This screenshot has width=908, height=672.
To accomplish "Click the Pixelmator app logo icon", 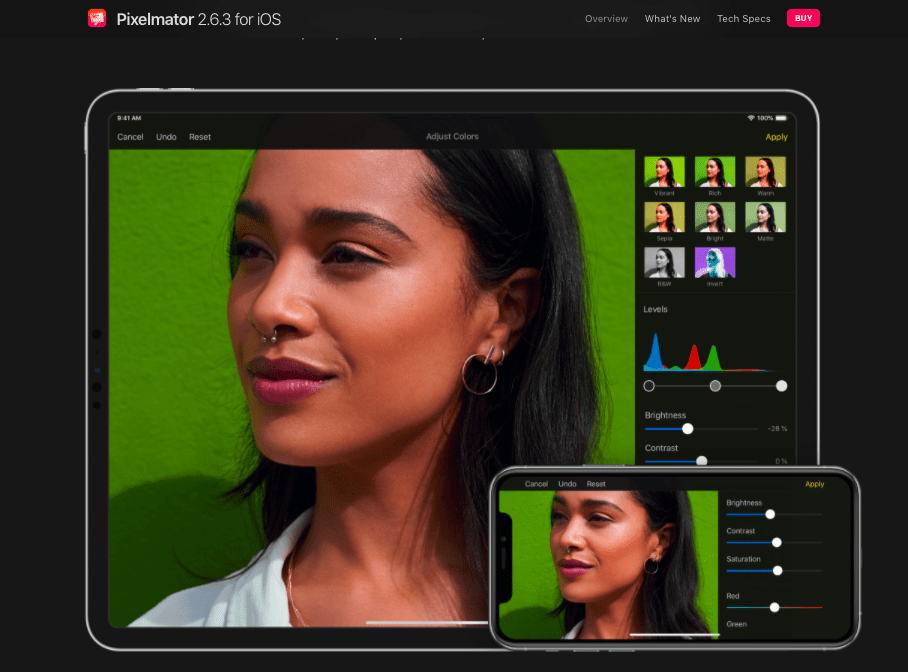I will [x=97, y=18].
